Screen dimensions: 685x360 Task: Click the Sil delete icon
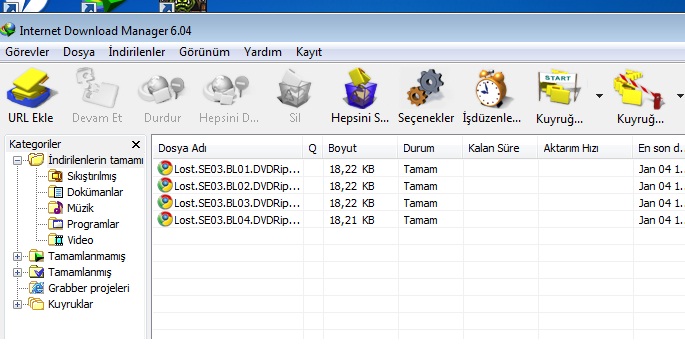coord(294,90)
